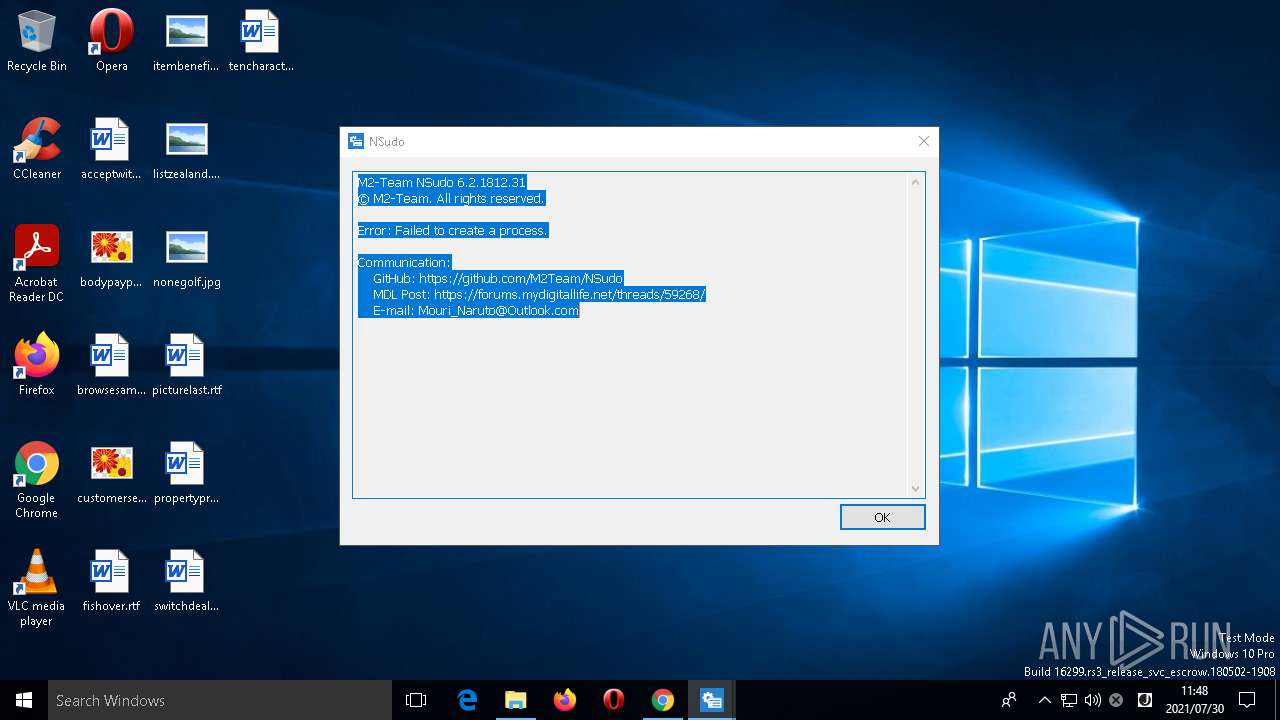Show hidden system tray icons
Screen dimensions: 1280x720
tap(1045, 700)
